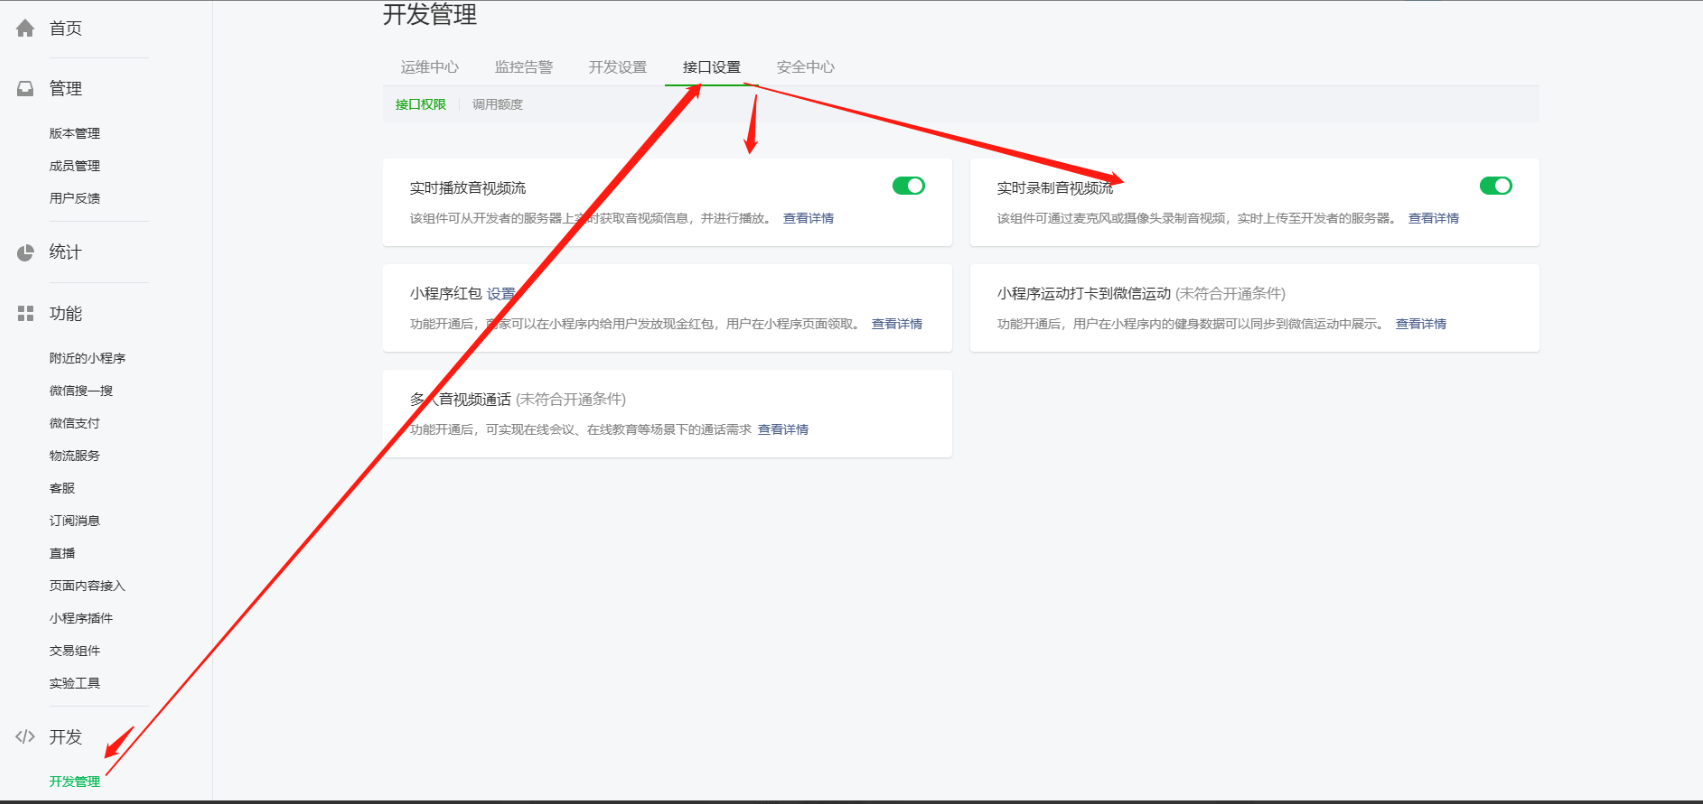Click the 管理 section label
Screen dimensions: 1703x804
[66, 88]
